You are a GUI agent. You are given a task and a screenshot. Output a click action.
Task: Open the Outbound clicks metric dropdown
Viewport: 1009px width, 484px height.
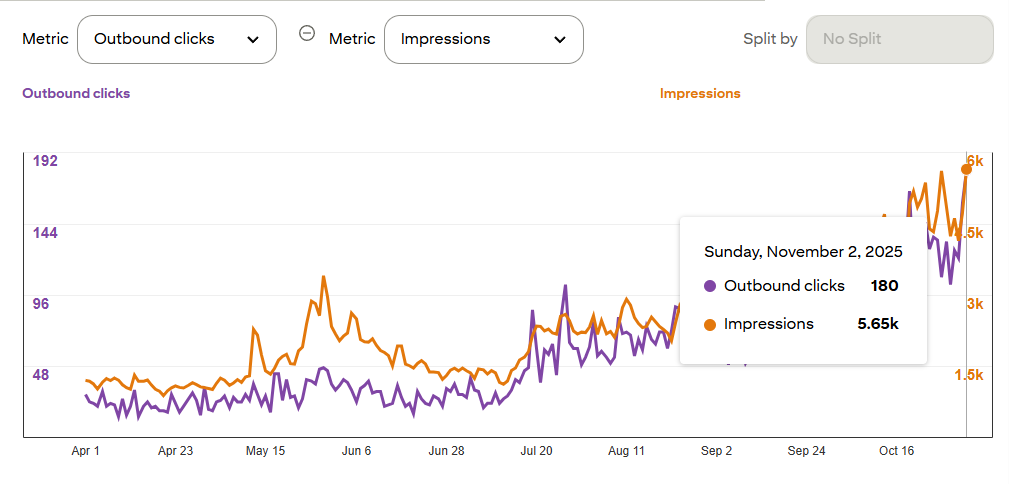pos(176,40)
